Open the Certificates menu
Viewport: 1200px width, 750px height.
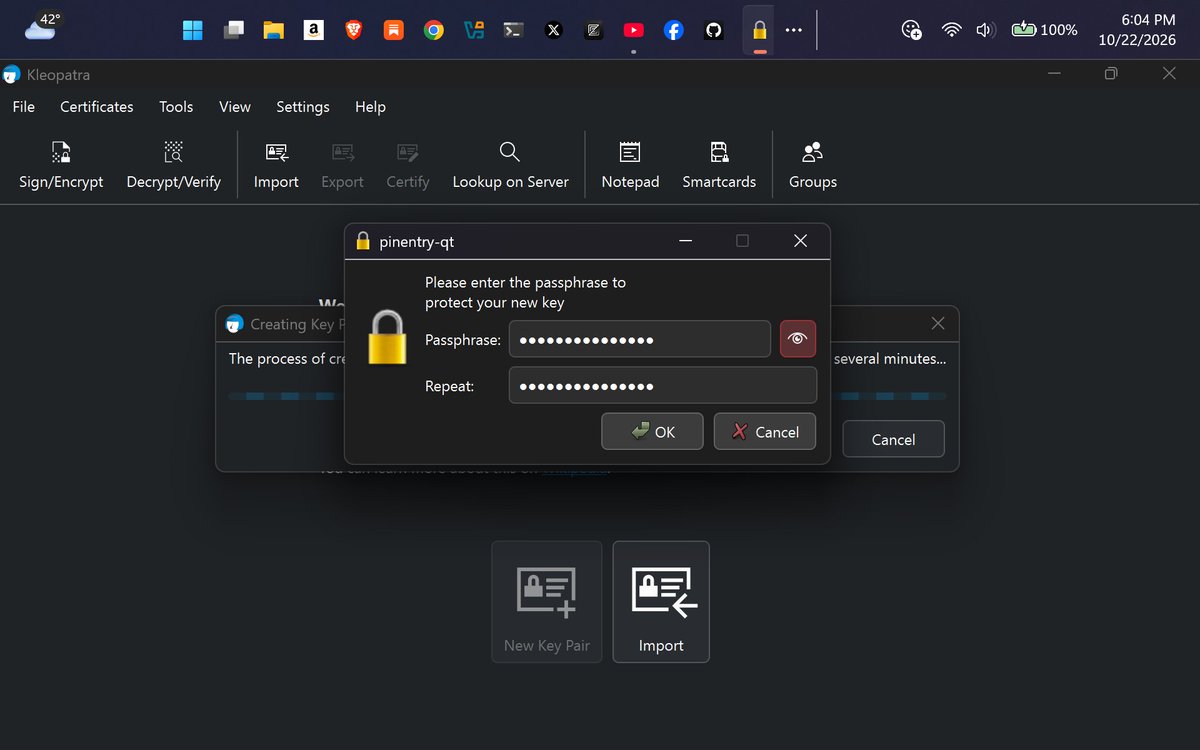point(96,107)
